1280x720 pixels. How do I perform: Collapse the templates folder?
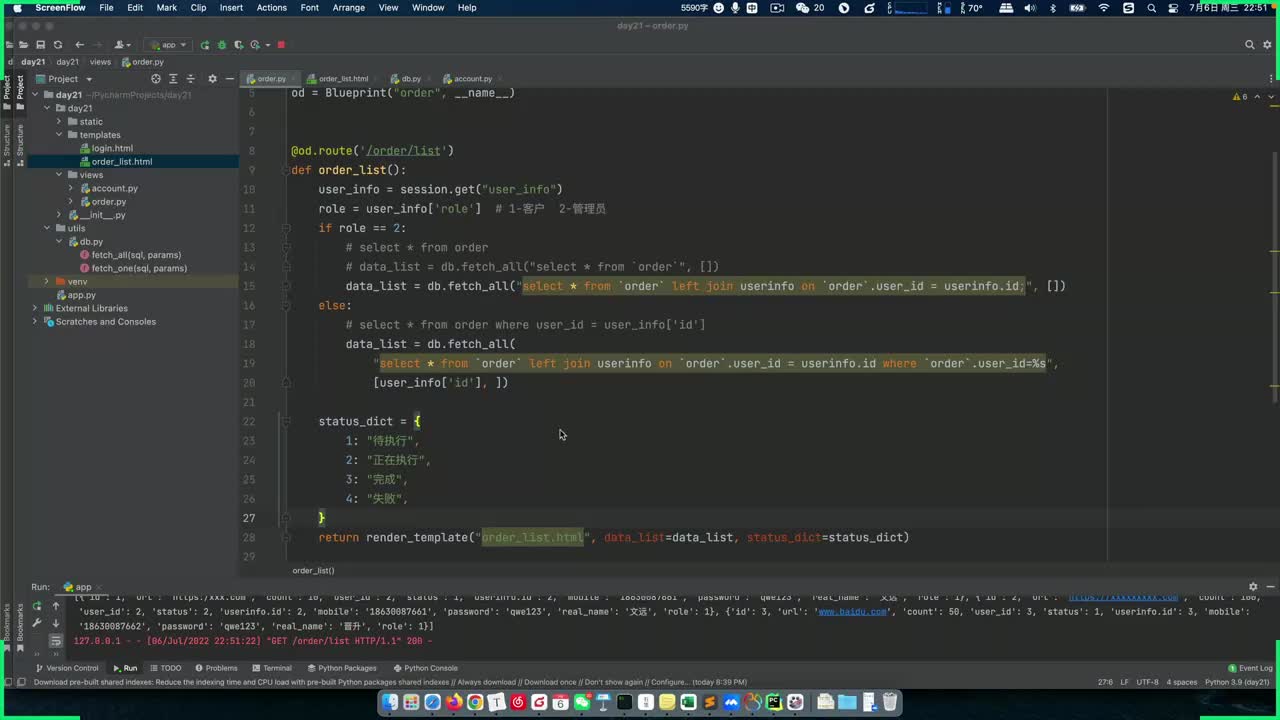(59, 135)
